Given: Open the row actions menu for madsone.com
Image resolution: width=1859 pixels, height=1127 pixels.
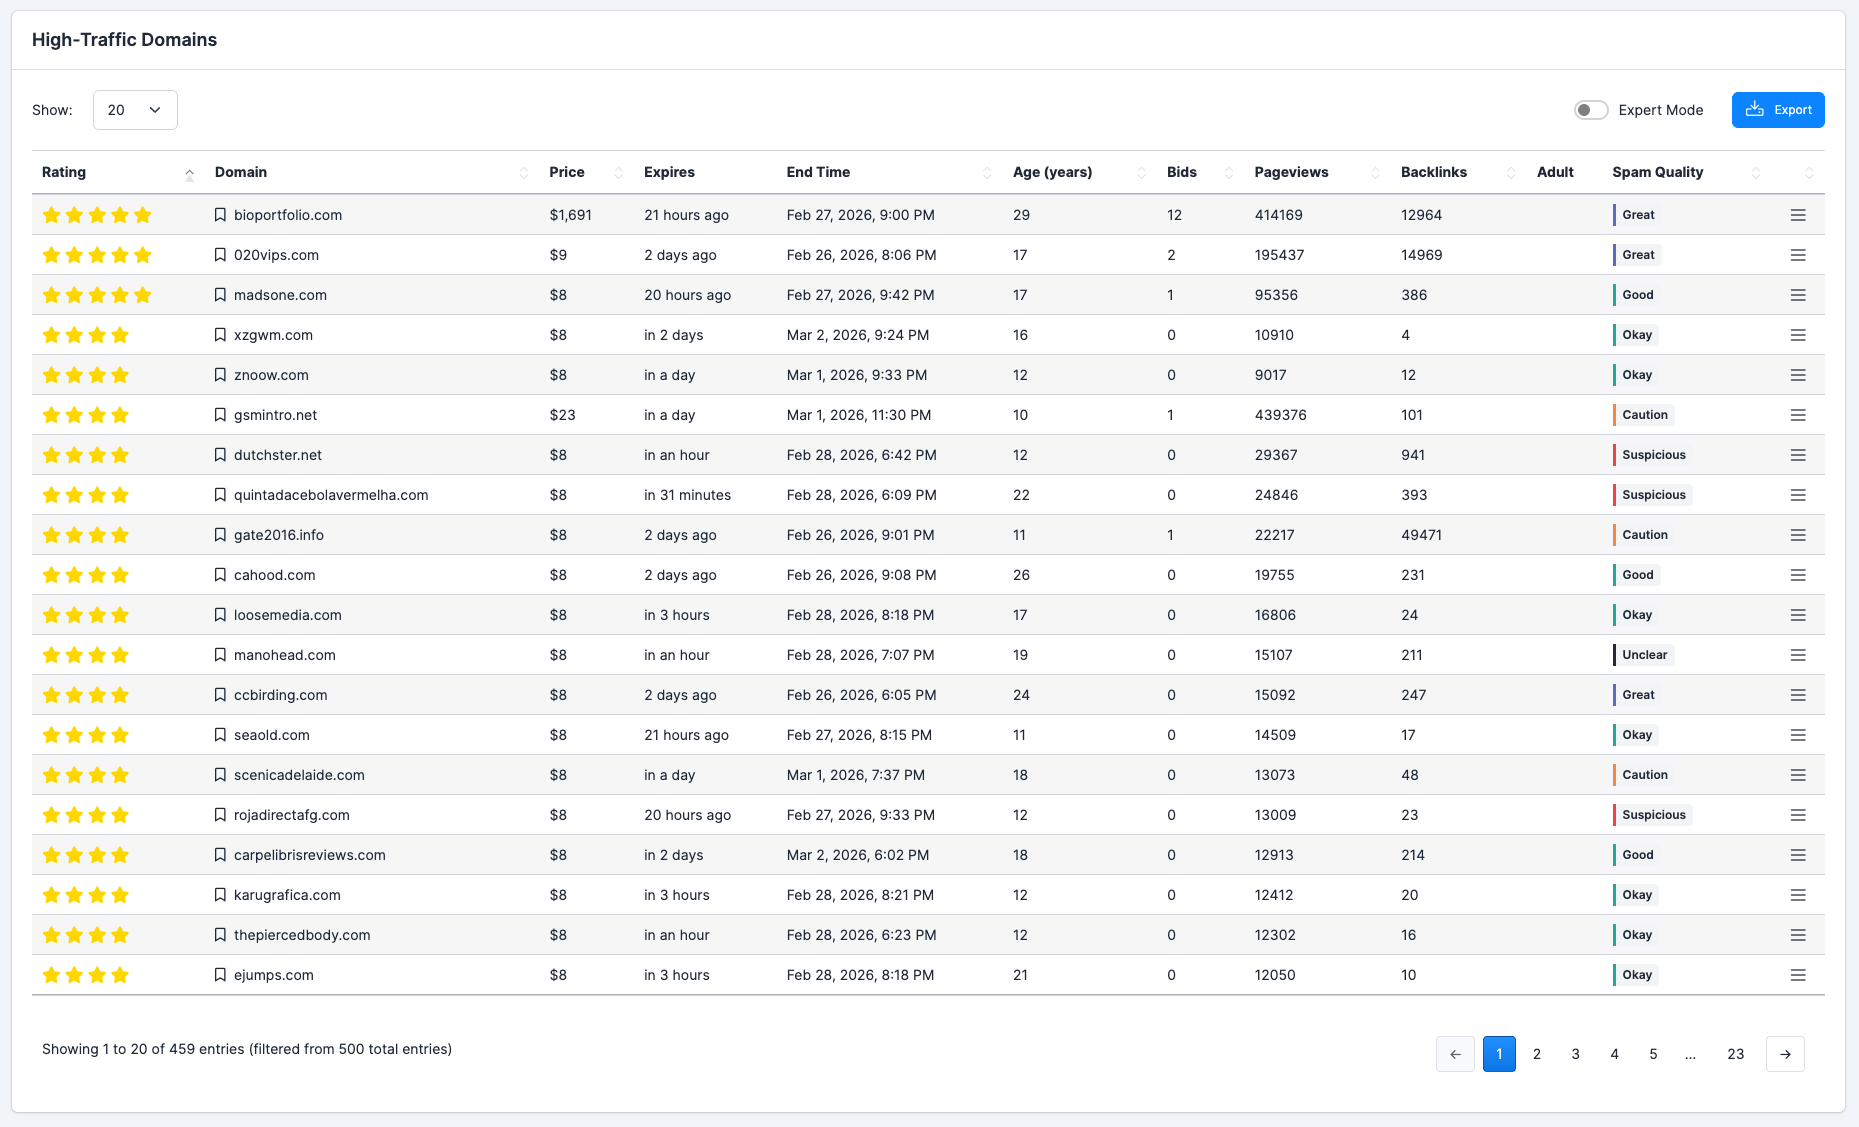Looking at the screenshot, I should (1798, 294).
